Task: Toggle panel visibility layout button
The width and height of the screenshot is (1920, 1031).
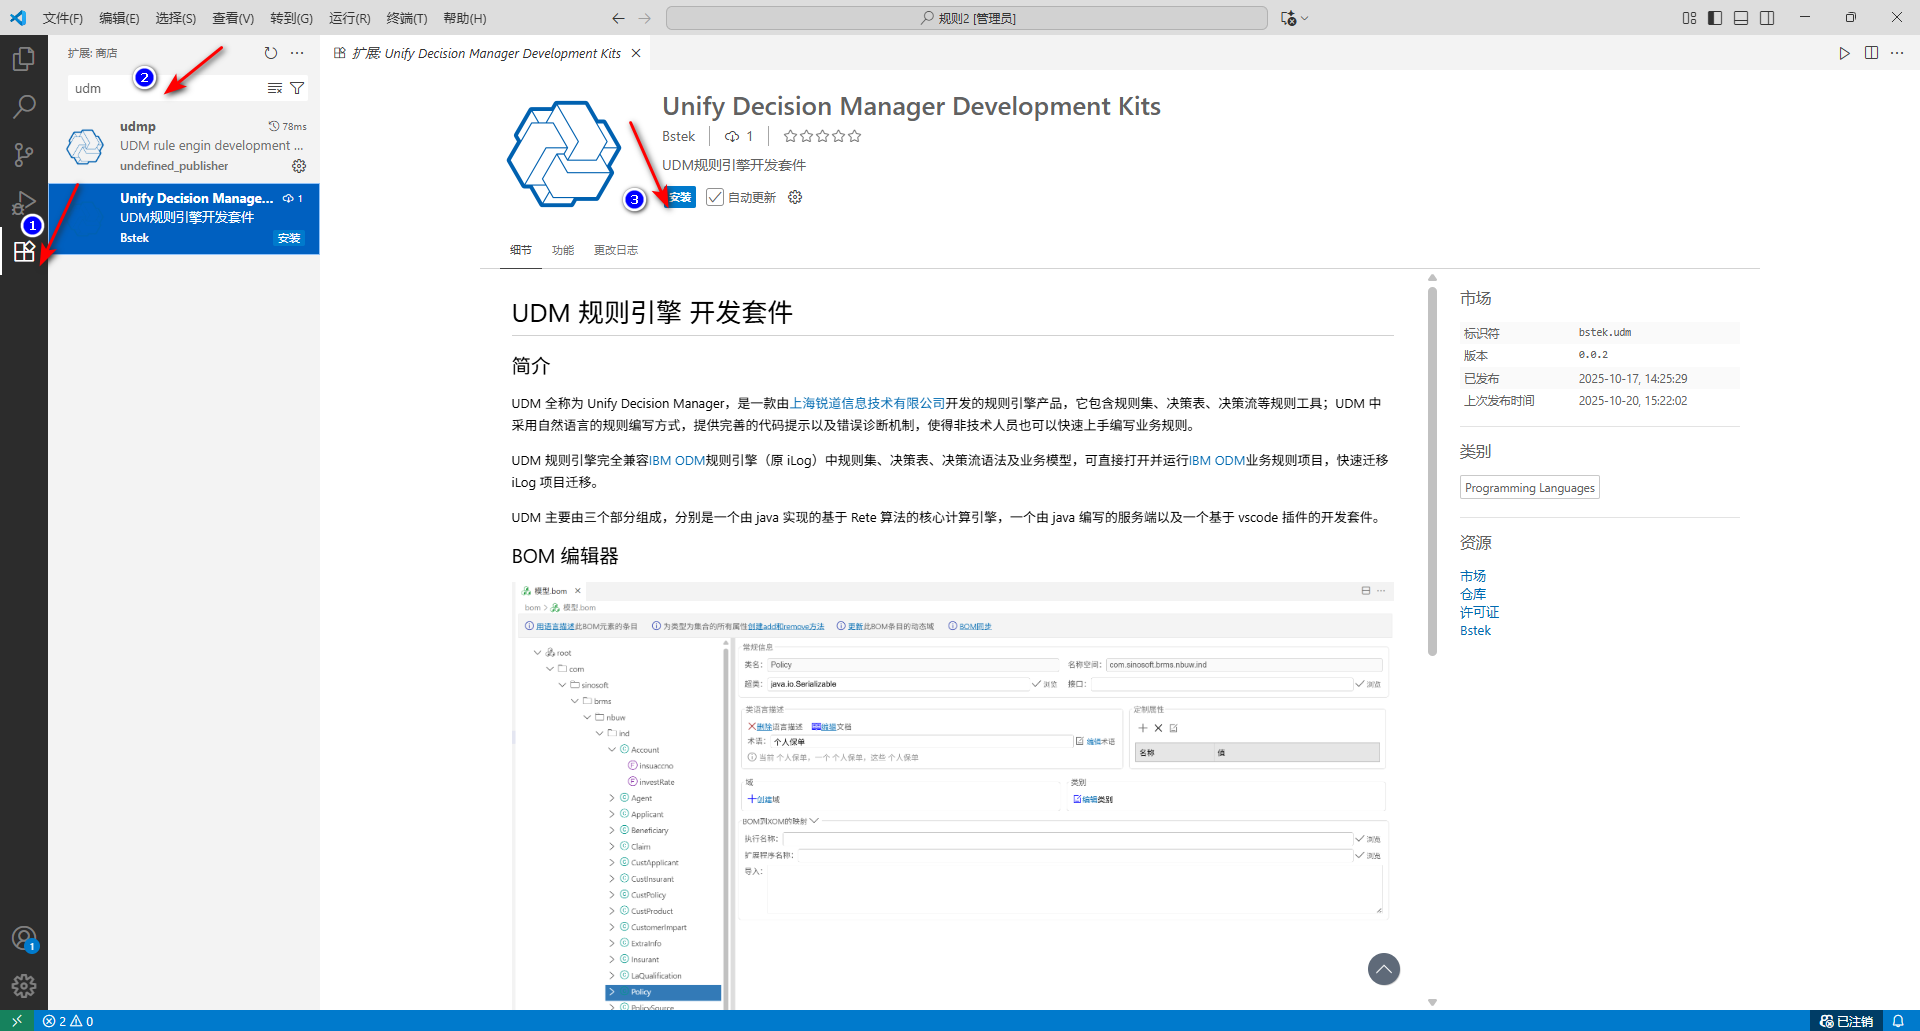Action: [x=1741, y=18]
